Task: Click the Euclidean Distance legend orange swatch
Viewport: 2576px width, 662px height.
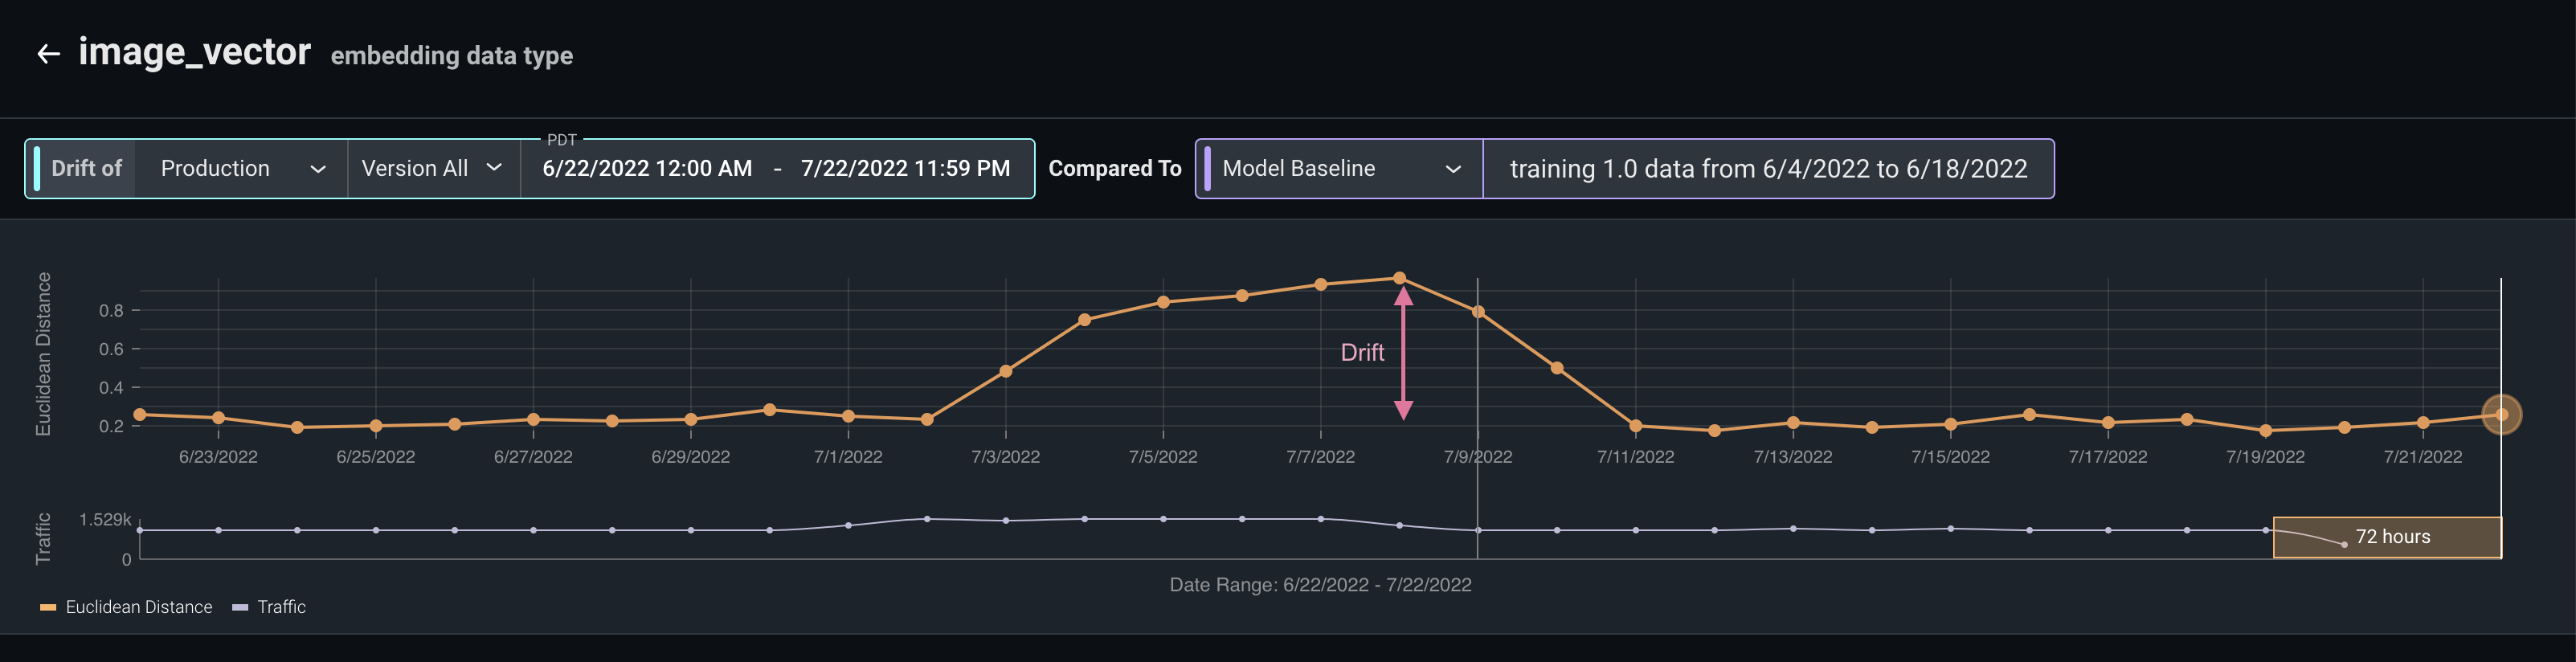Action: click(47, 607)
